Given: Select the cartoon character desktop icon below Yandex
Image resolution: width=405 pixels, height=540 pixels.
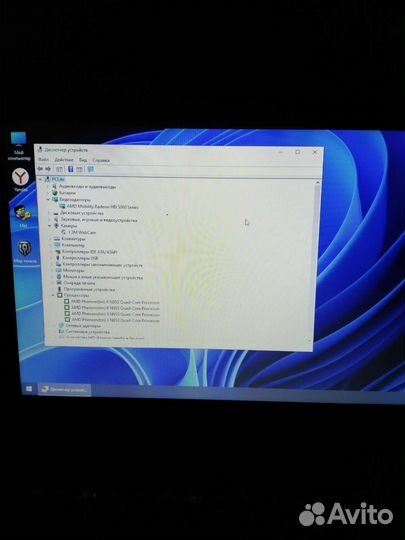Looking at the screenshot, I should [23, 217].
